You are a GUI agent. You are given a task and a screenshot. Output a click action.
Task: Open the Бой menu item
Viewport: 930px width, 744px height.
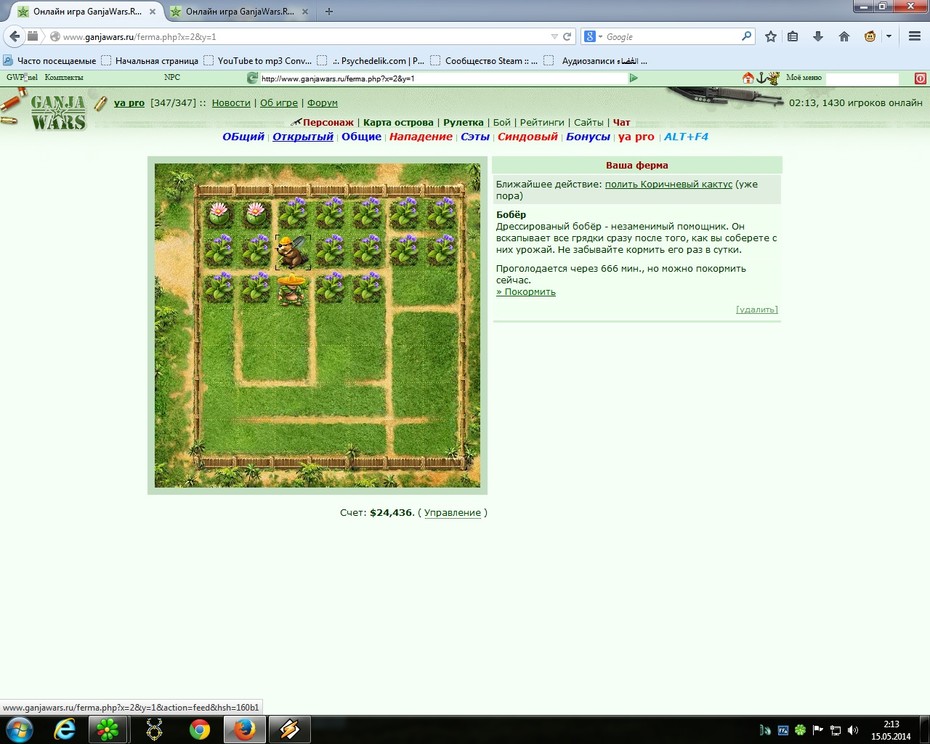[502, 122]
